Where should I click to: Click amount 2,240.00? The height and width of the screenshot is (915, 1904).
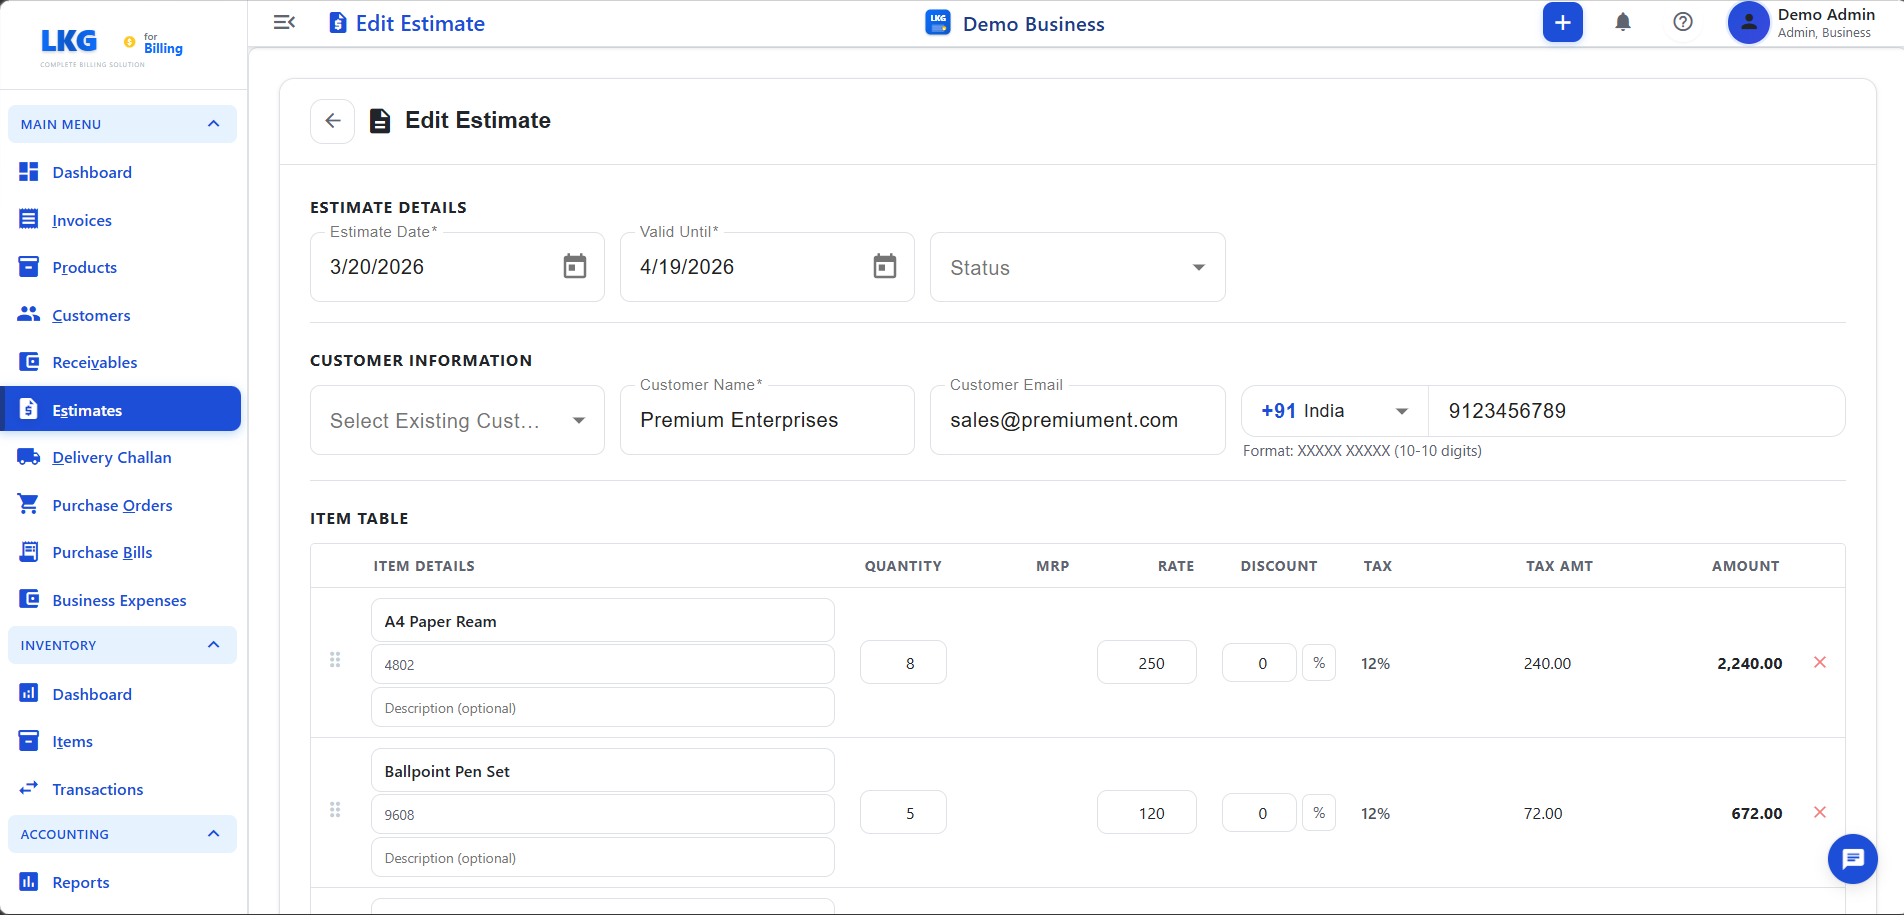tap(1749, 663)
